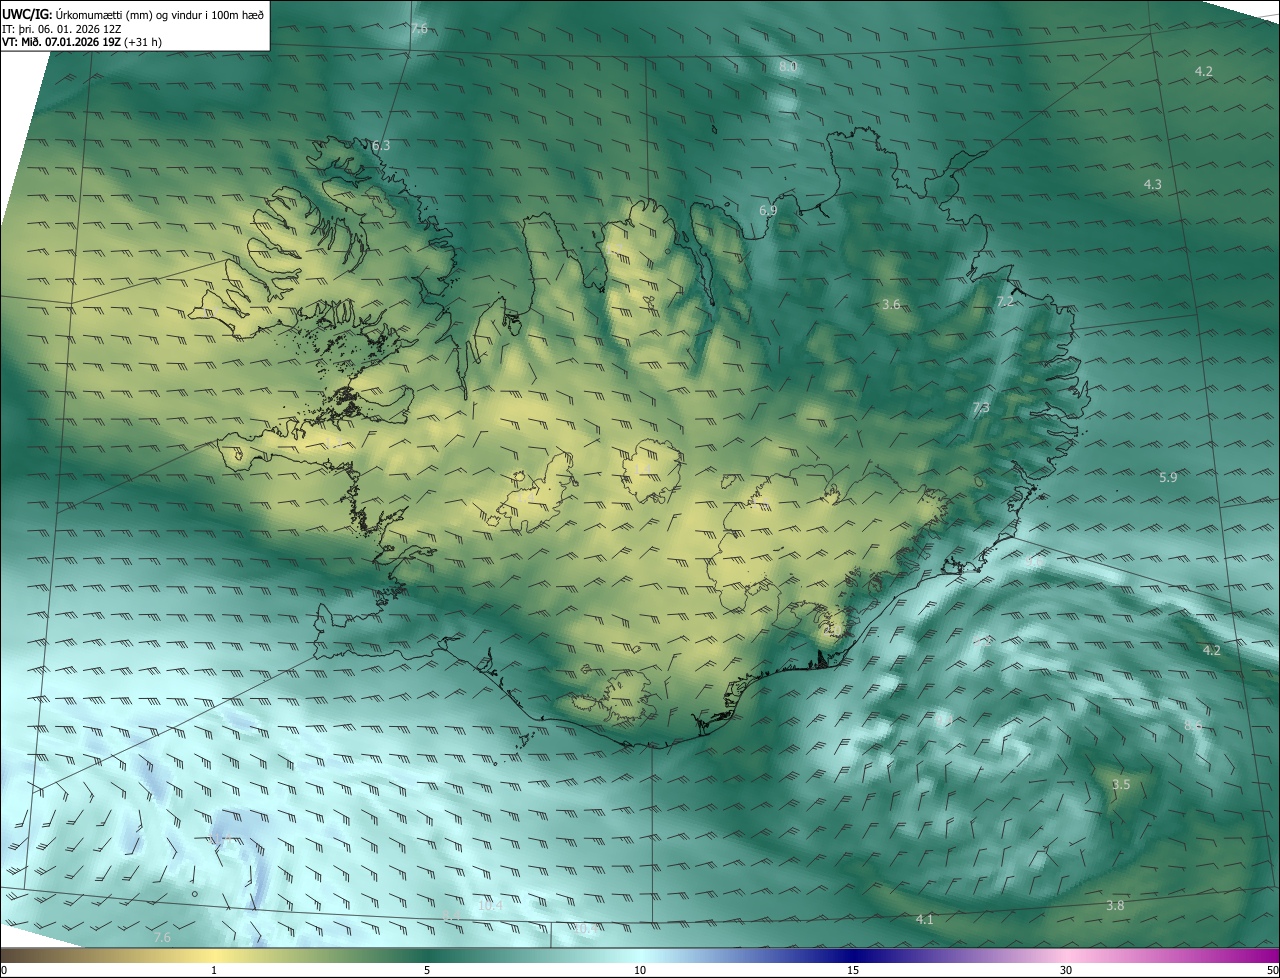Click the colorbar tick label 5

pyautogui.click(x=427, y=970)
